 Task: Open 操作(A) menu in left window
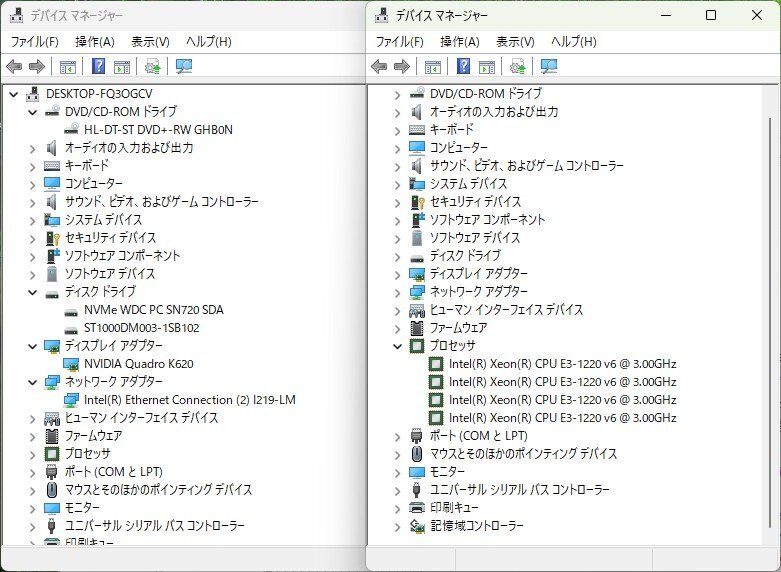coord(95,42)
